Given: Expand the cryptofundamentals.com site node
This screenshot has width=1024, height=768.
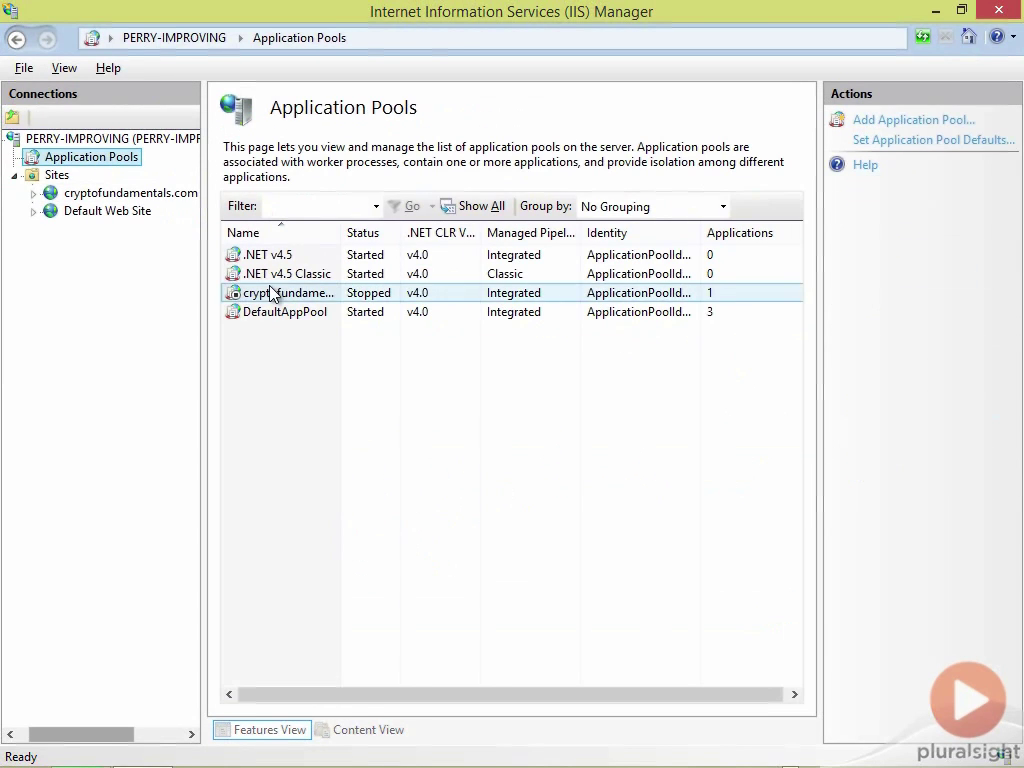Looking at the screenshot, I should coord(33,194).
